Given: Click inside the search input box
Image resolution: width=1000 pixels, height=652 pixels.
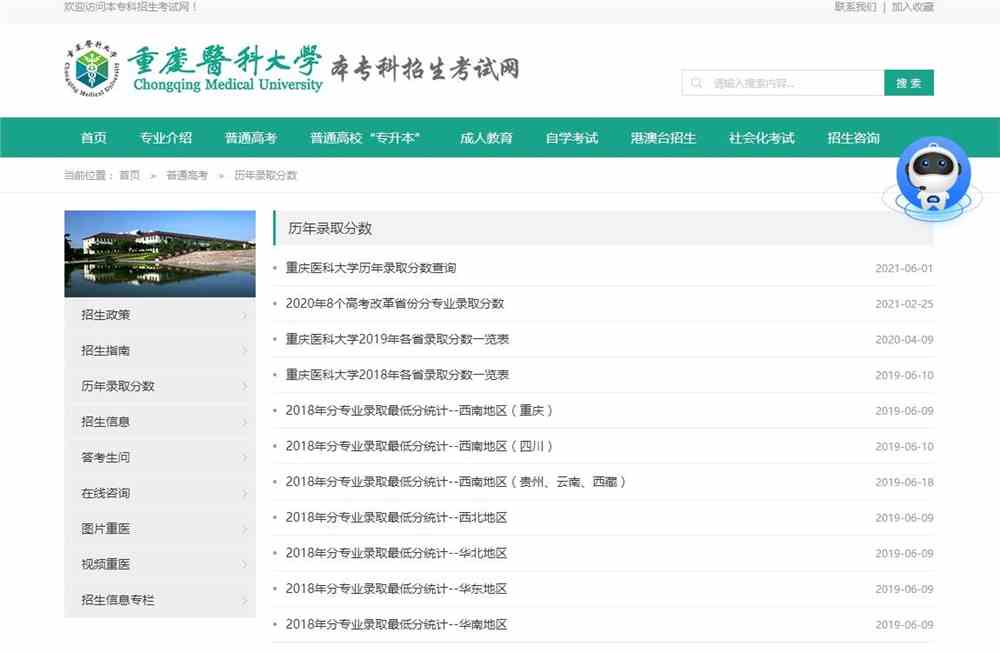Looking at the screenshot, I should (790, 82).
